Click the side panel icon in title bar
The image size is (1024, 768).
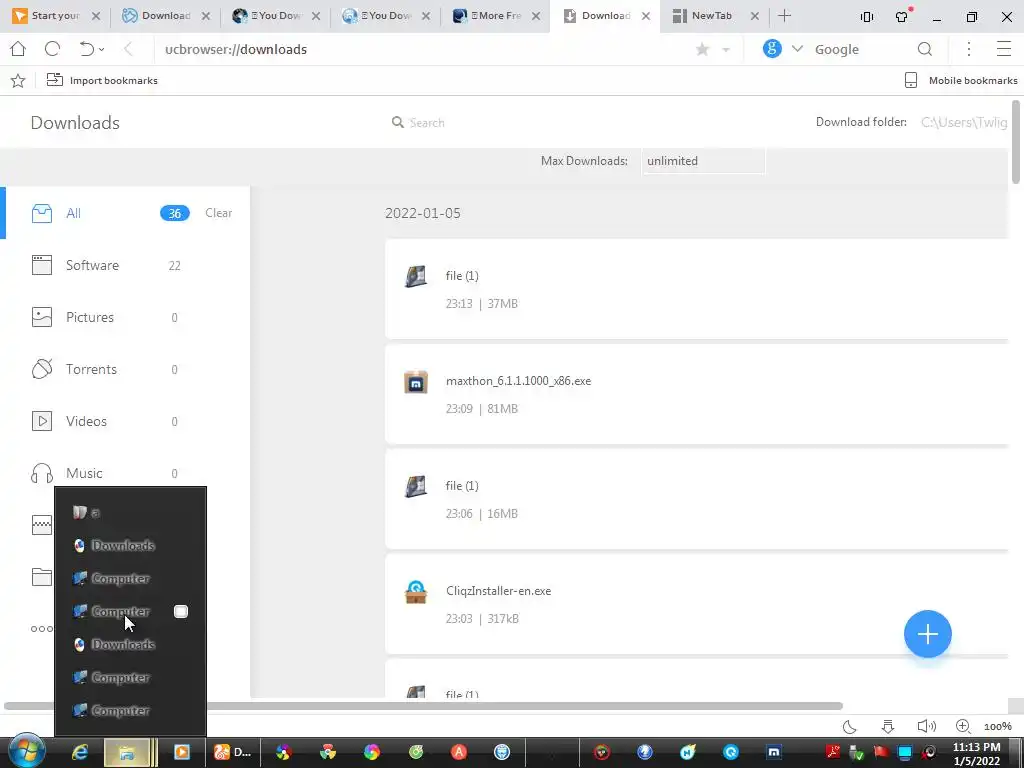867,17
